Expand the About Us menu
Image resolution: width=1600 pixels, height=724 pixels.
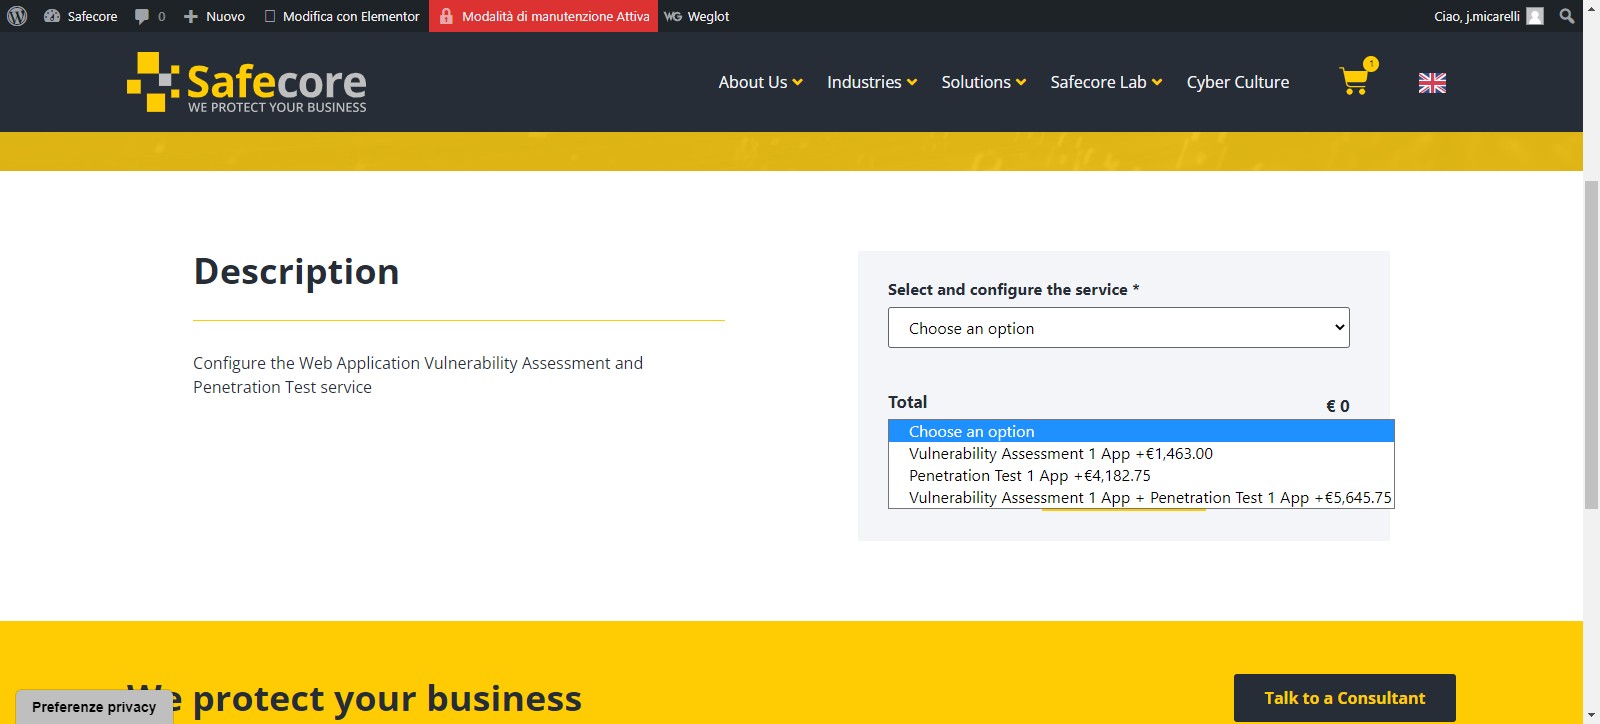pos(760,82)
